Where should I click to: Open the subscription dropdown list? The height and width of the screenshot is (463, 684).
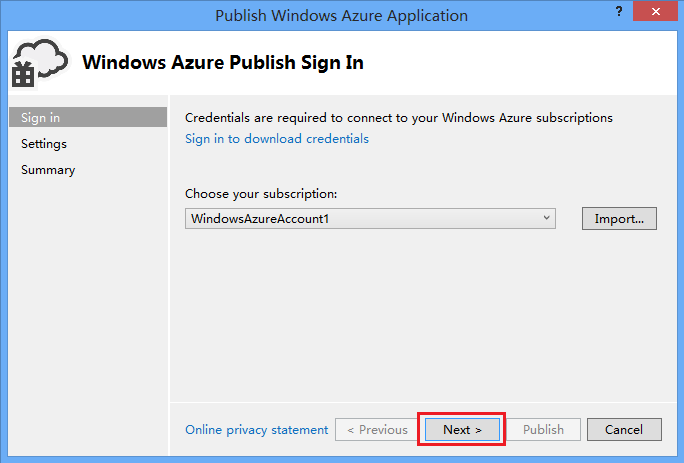370,219
